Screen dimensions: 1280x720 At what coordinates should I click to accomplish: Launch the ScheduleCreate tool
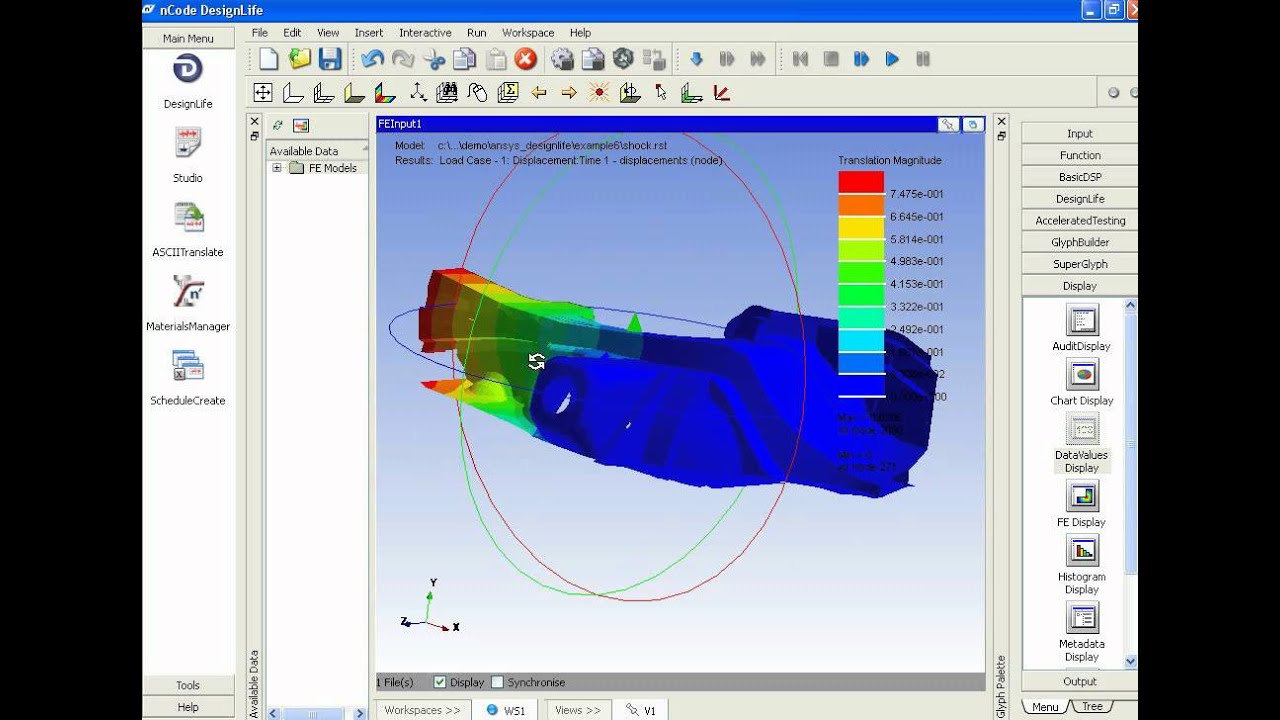[188, 365]
